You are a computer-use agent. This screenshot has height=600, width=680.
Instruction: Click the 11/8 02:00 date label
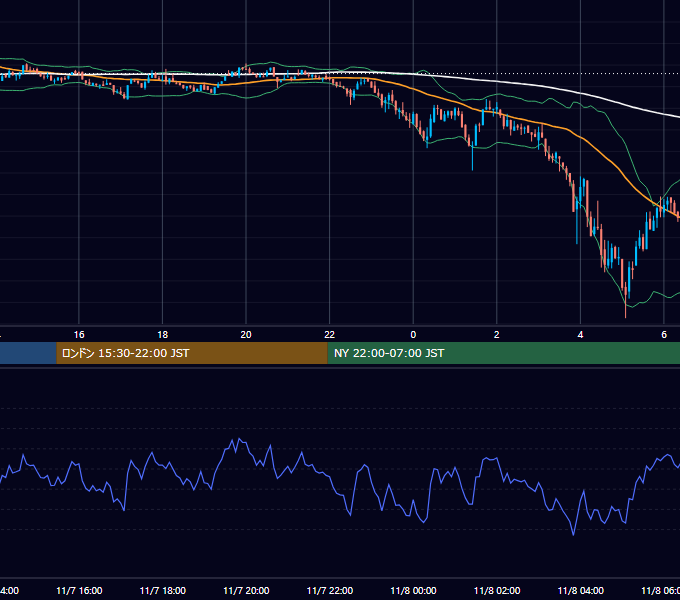click(x=497, y=590)
